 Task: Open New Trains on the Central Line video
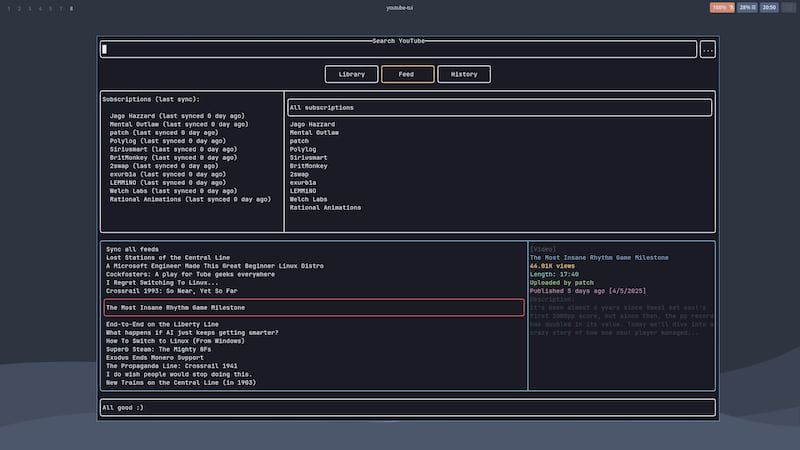(x=181, y=383)
